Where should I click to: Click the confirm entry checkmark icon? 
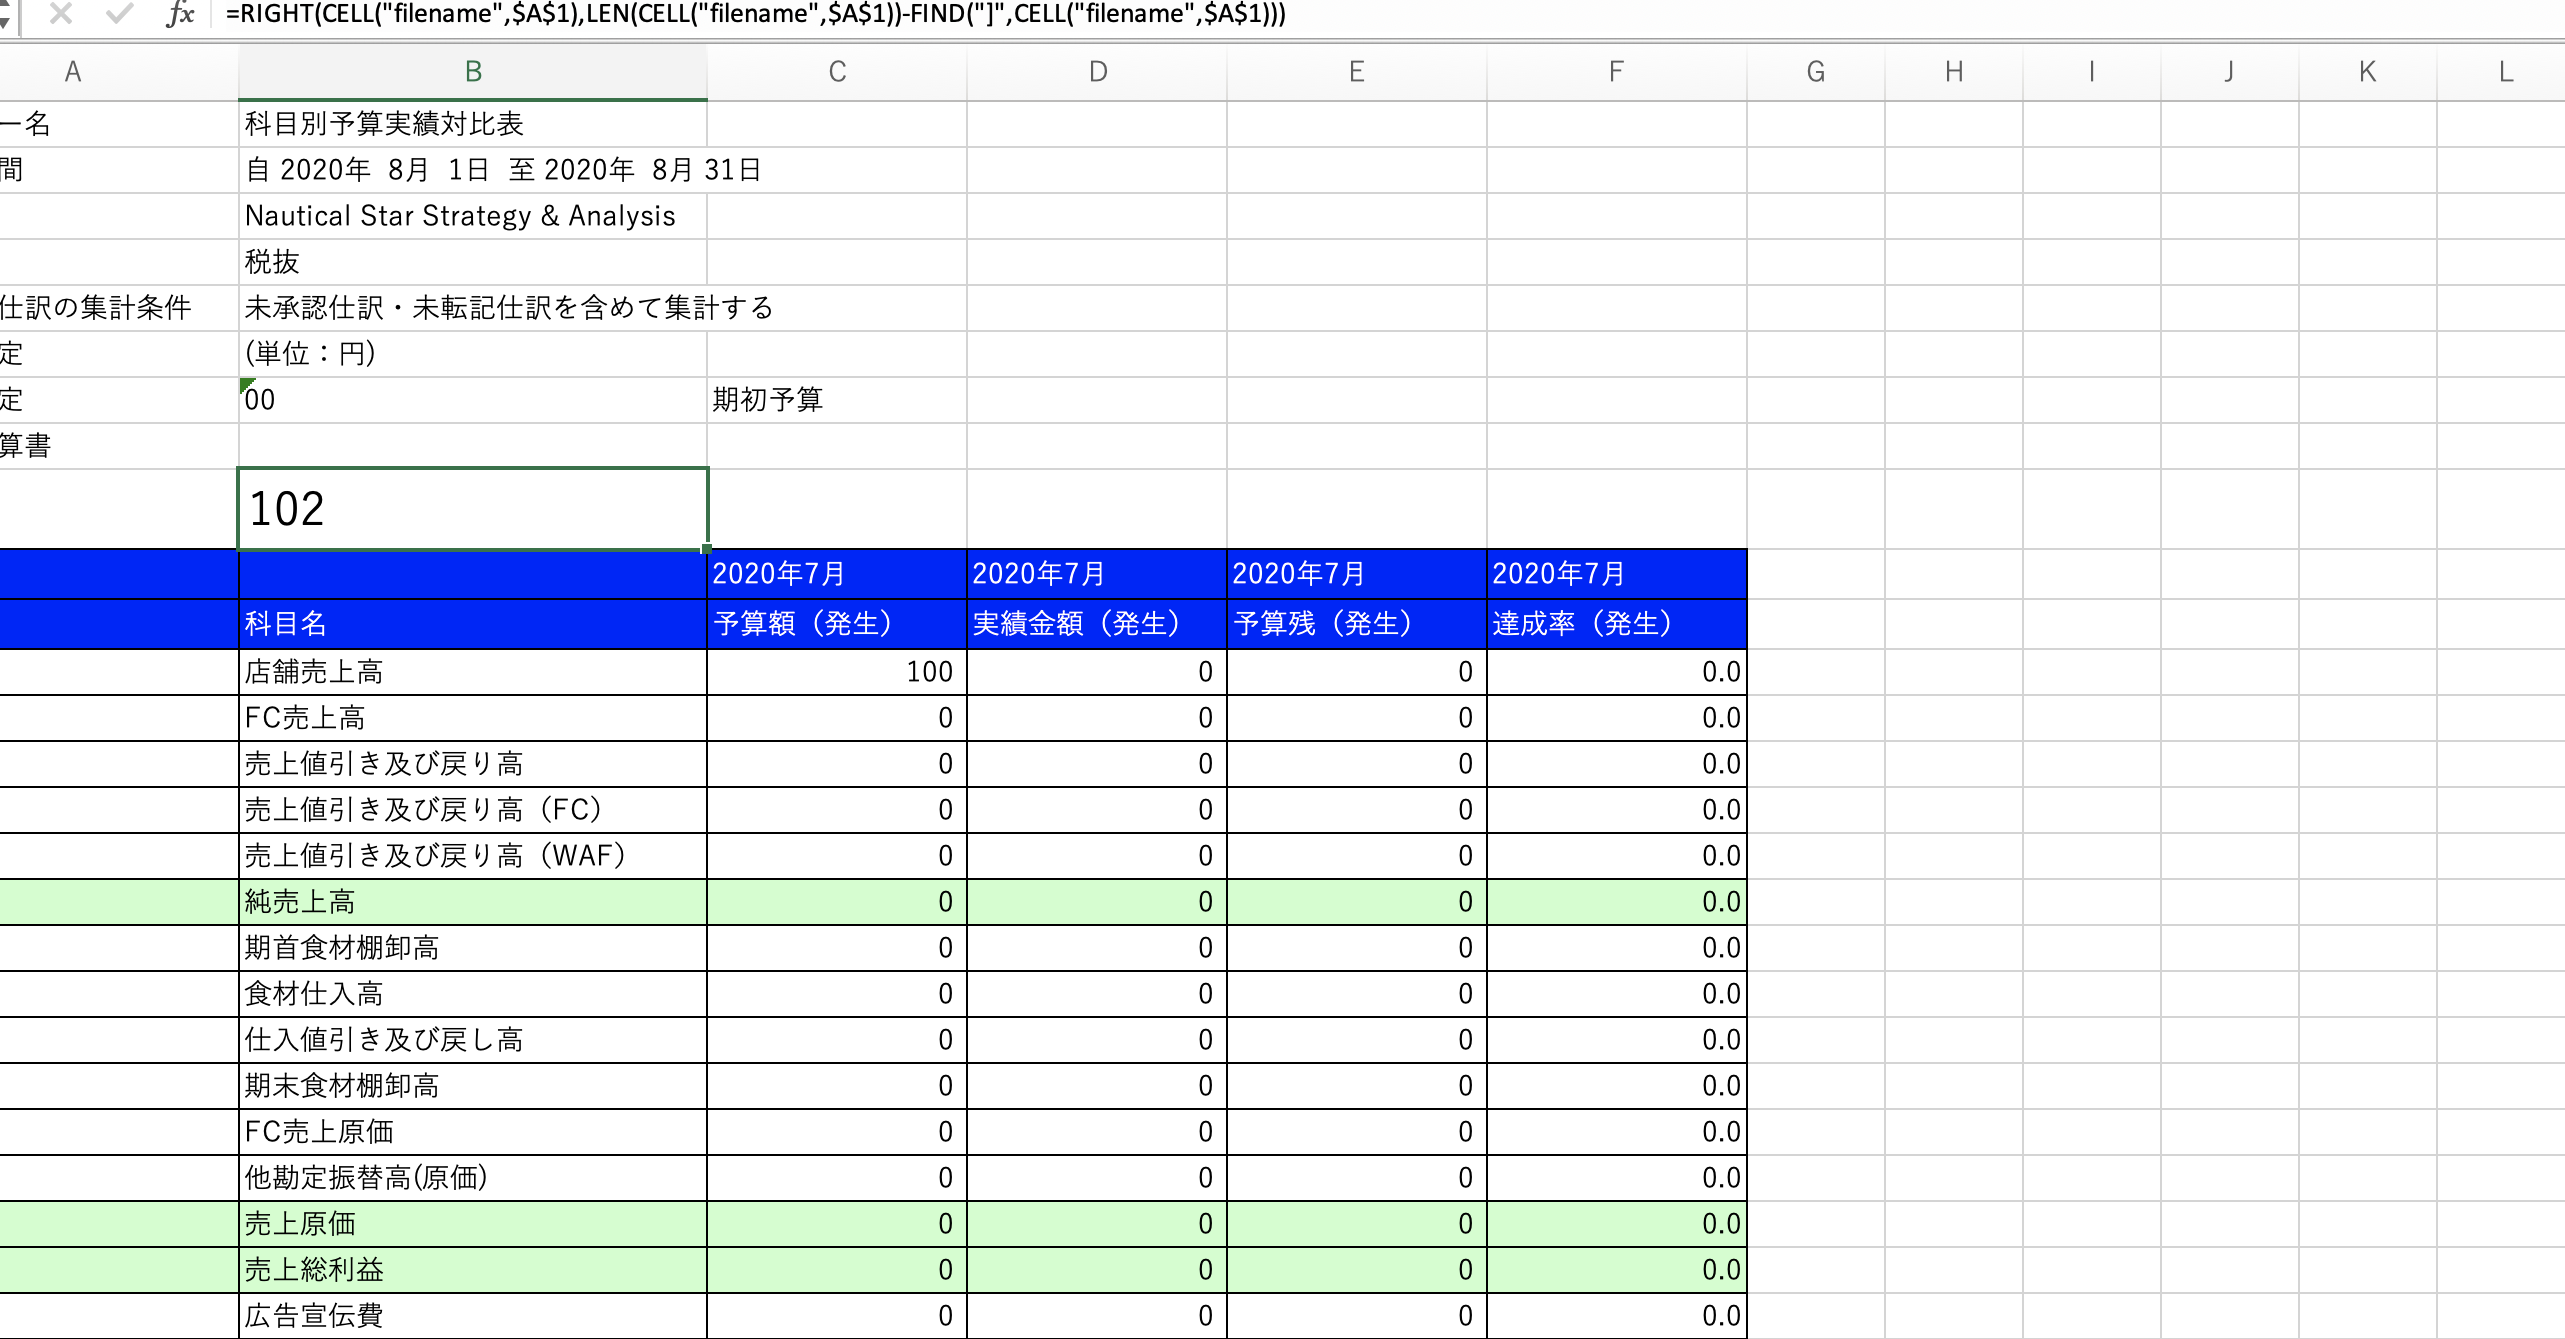120,14
